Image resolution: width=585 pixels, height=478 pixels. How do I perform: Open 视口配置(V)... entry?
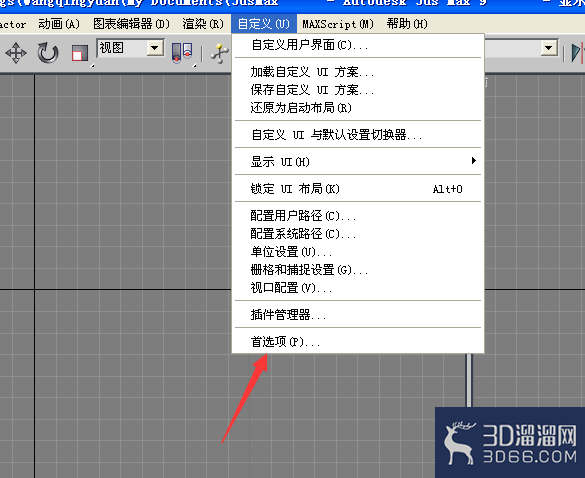pos(358,288)
